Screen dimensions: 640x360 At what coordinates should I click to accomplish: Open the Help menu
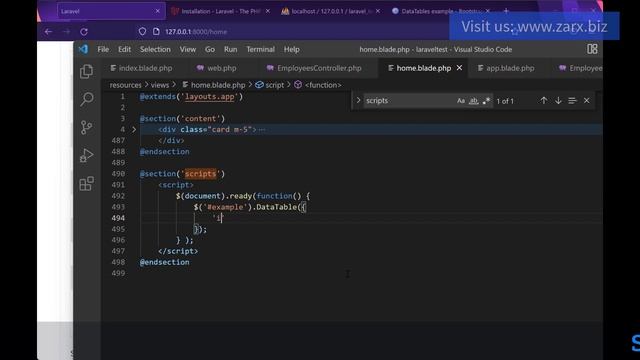(x=291, y=49)
